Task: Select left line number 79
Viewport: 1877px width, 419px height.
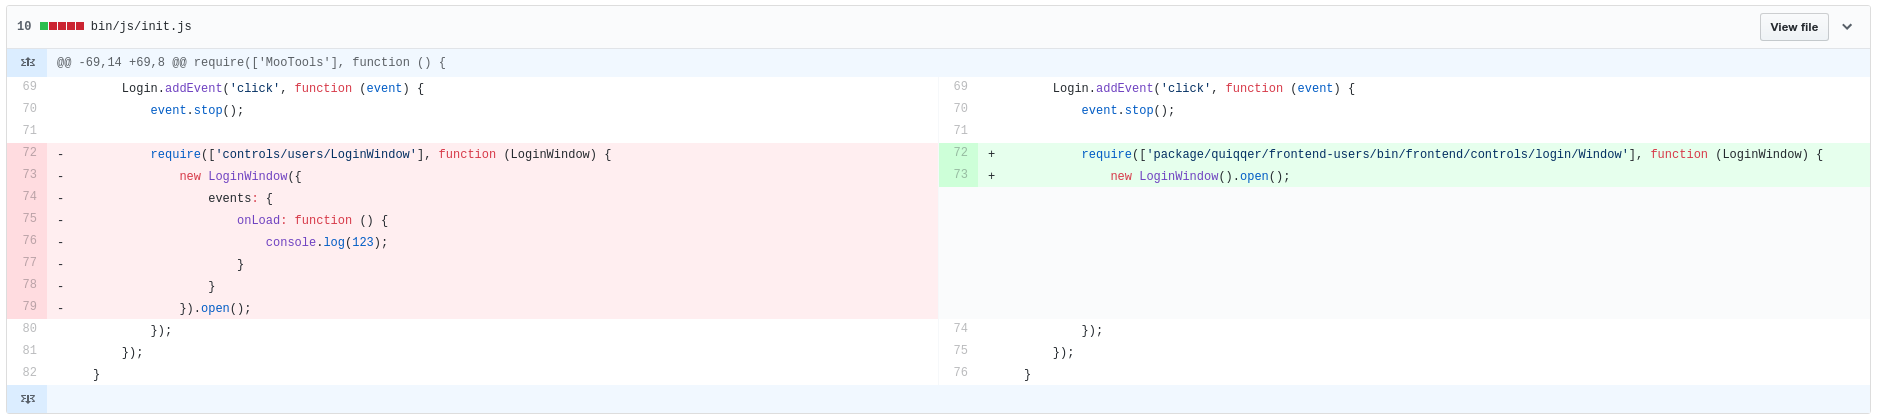Action: pos(29,307)
